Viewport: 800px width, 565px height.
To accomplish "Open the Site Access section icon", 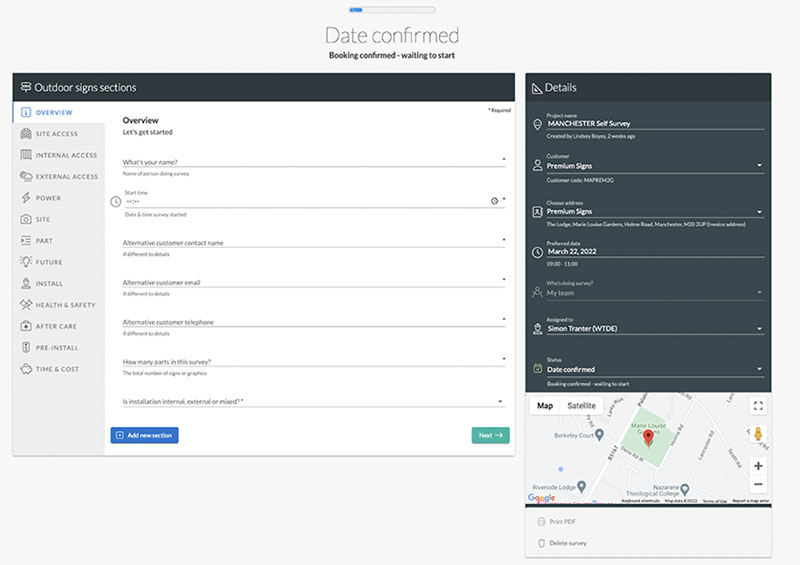I will point(26,134).
